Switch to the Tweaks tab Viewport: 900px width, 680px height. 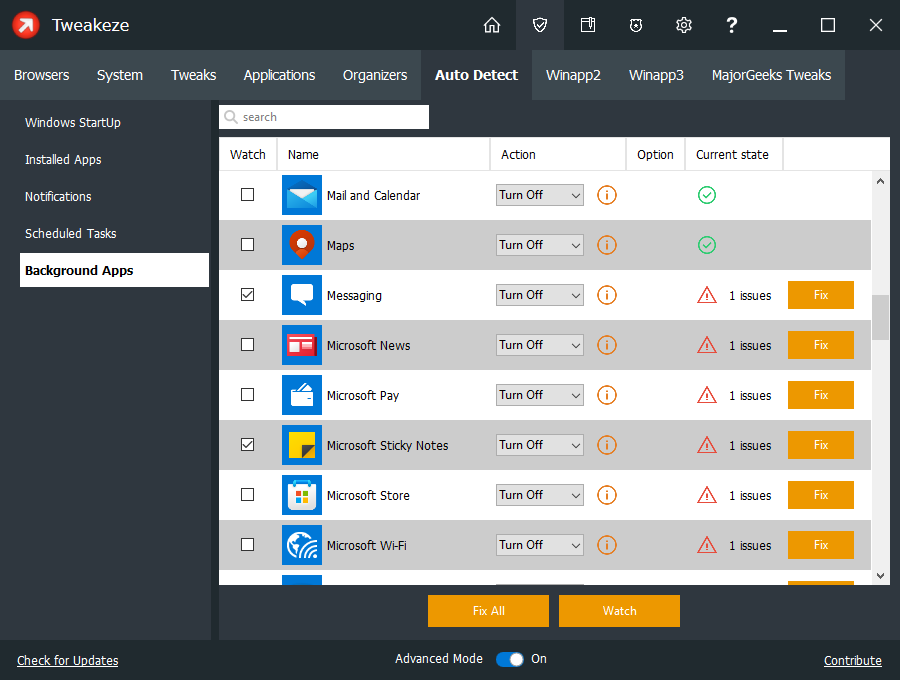click(193, 75)
